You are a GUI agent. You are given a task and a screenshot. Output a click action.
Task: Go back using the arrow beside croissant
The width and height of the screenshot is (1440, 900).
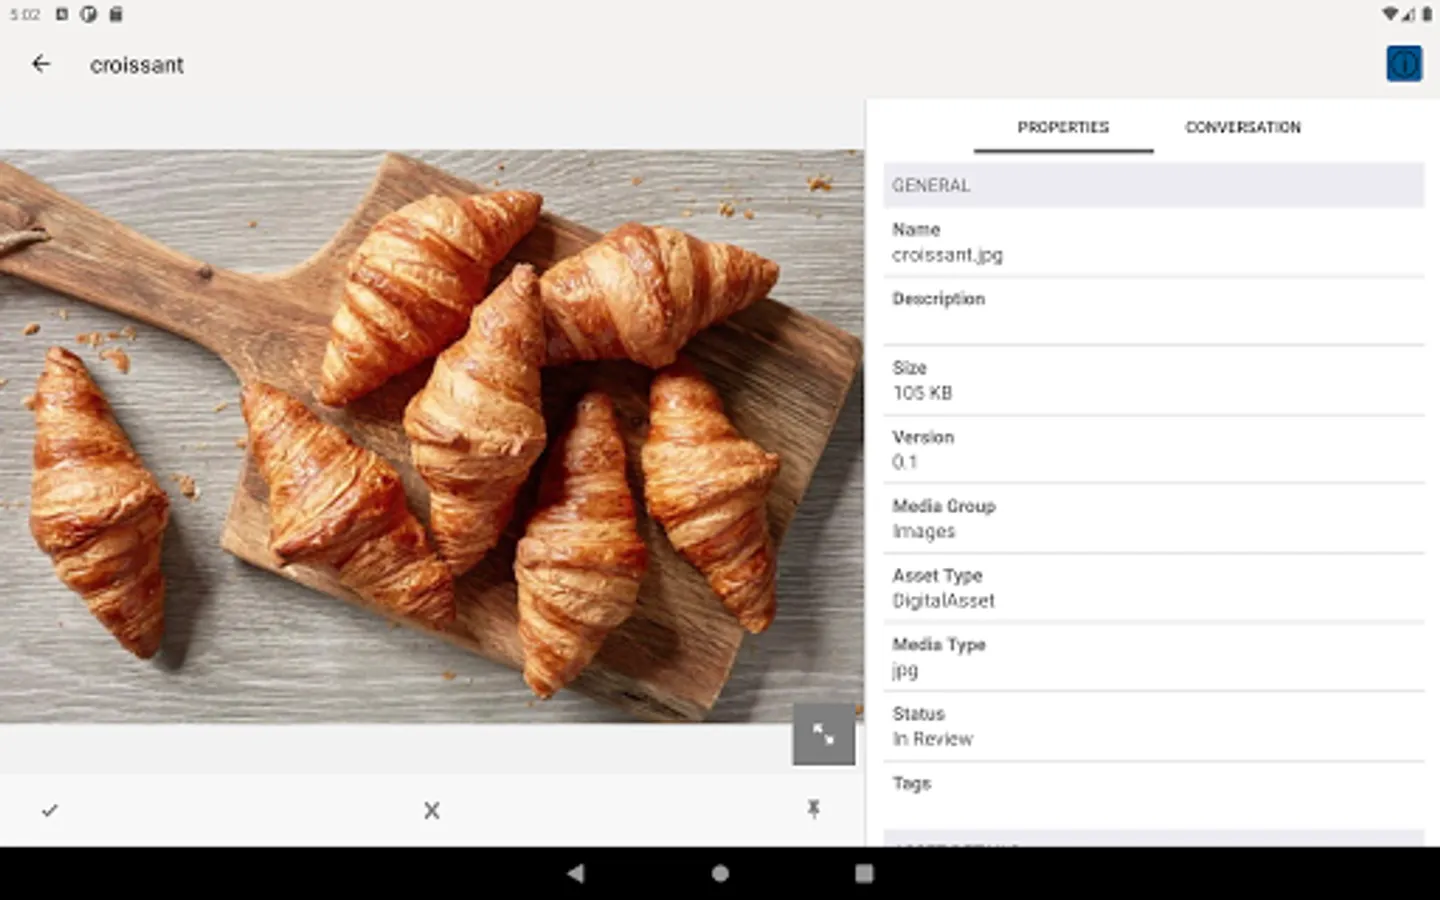(41, 64)
